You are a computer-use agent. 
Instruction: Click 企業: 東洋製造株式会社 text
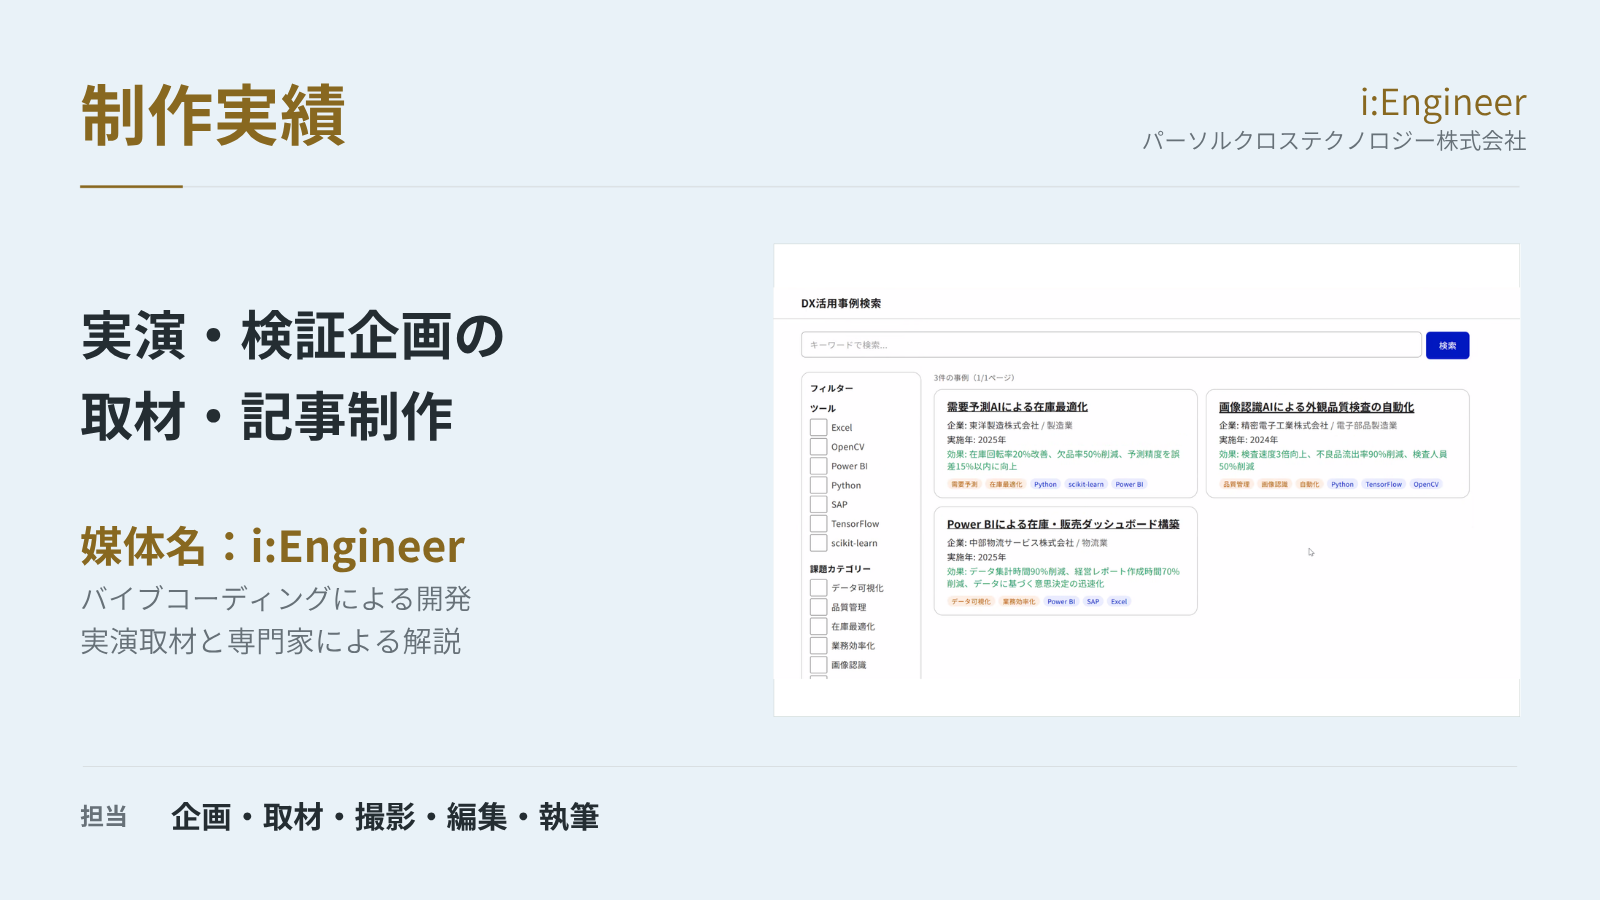pyautogui.click(x=993, y=426)
